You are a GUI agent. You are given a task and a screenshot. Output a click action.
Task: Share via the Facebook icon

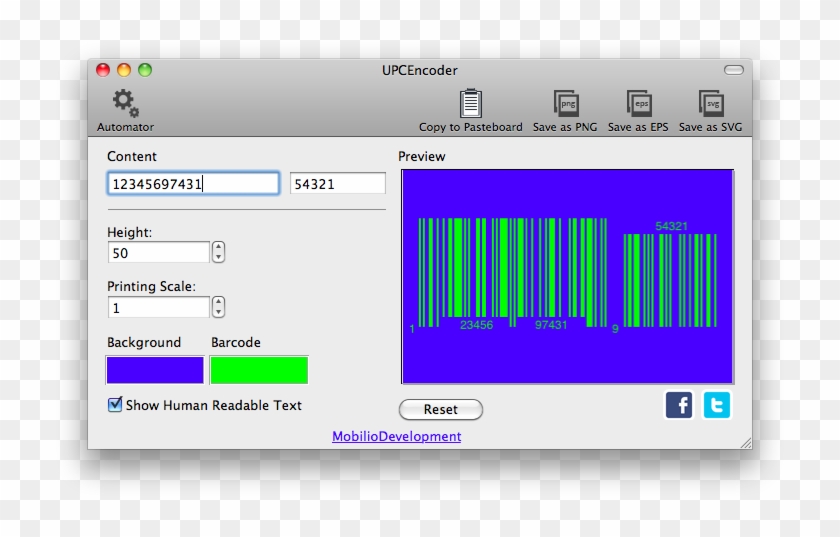679,405
